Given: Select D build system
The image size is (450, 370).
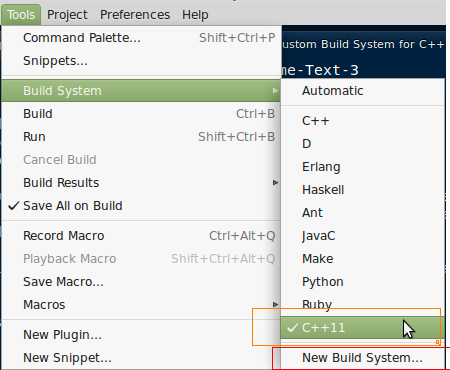Looking at the screenshot, I should (363, 144).
